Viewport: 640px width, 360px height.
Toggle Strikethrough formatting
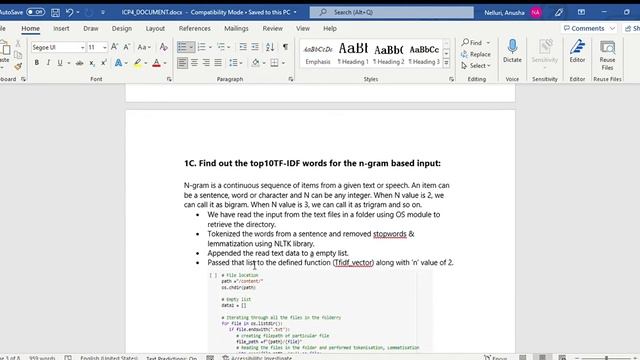80,63
